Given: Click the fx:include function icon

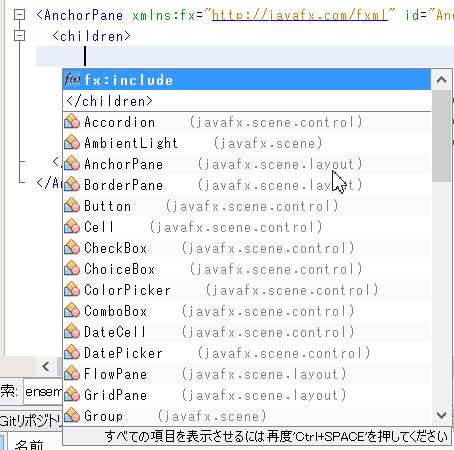Looking at the screenshot, I should click(x=72, y=80).
